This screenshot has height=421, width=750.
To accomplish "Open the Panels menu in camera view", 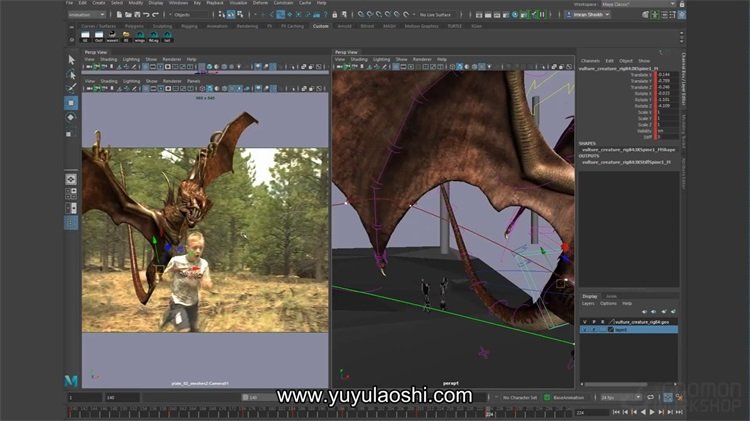I will pyautogui.click(x=194, y=81).
